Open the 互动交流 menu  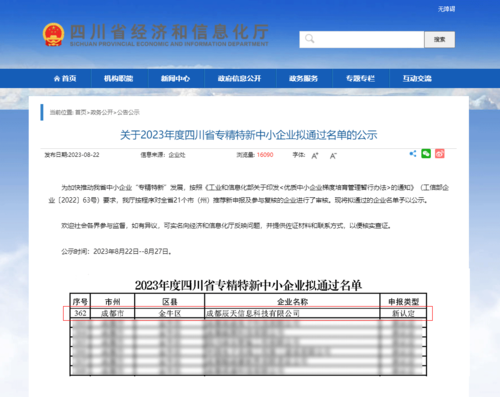417,78
